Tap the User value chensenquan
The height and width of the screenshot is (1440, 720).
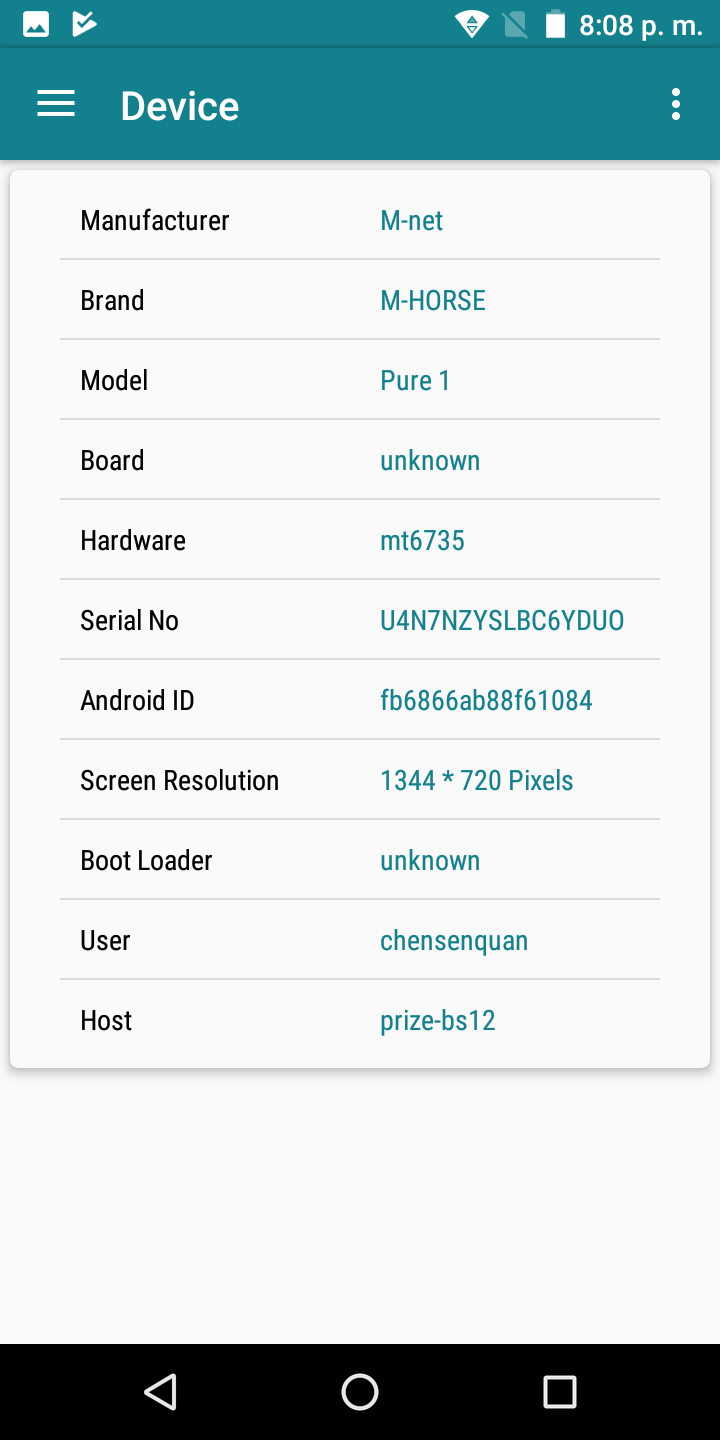pyautogui.click(x=454, y=940)
